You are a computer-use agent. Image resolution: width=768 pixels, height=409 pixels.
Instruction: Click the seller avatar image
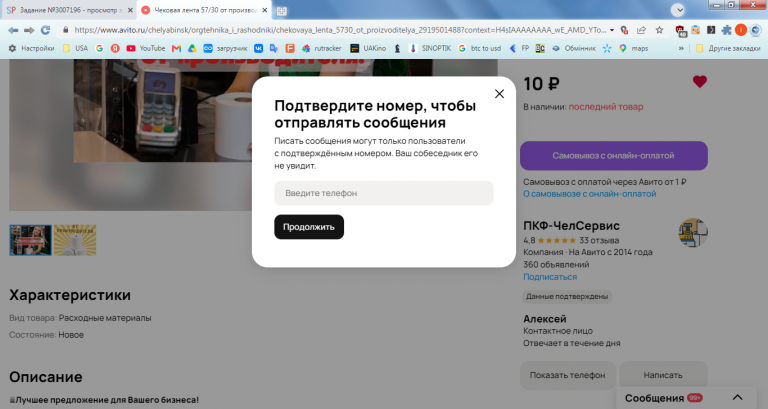click(x=693, y=233)
